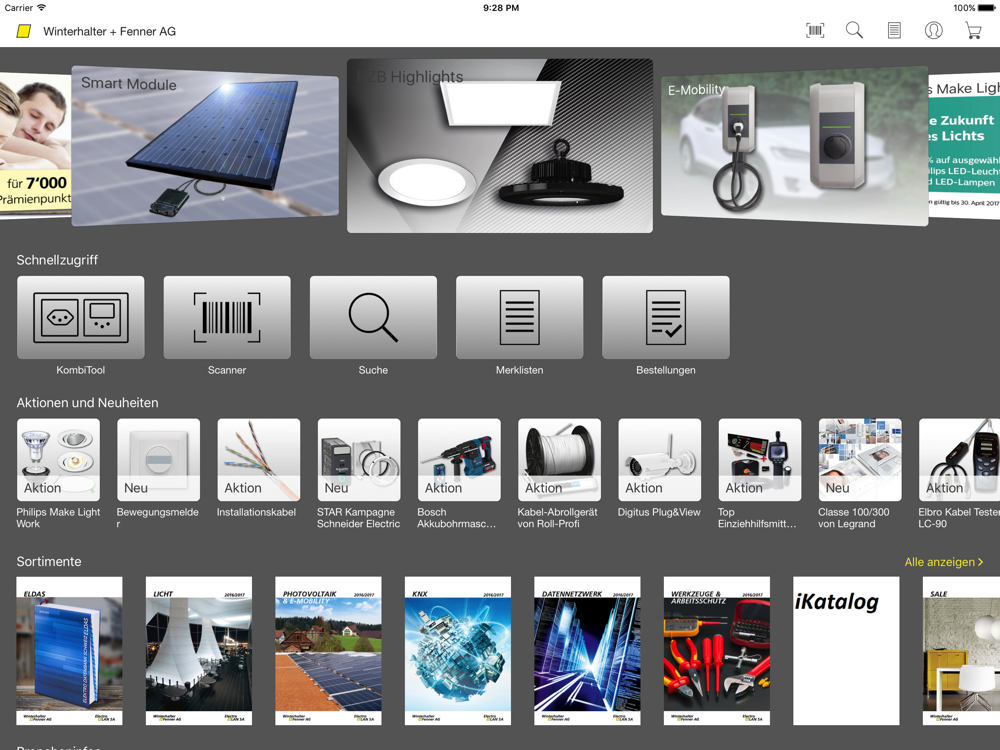Launch the Scanner quick access tile

(x=227, y=318)
